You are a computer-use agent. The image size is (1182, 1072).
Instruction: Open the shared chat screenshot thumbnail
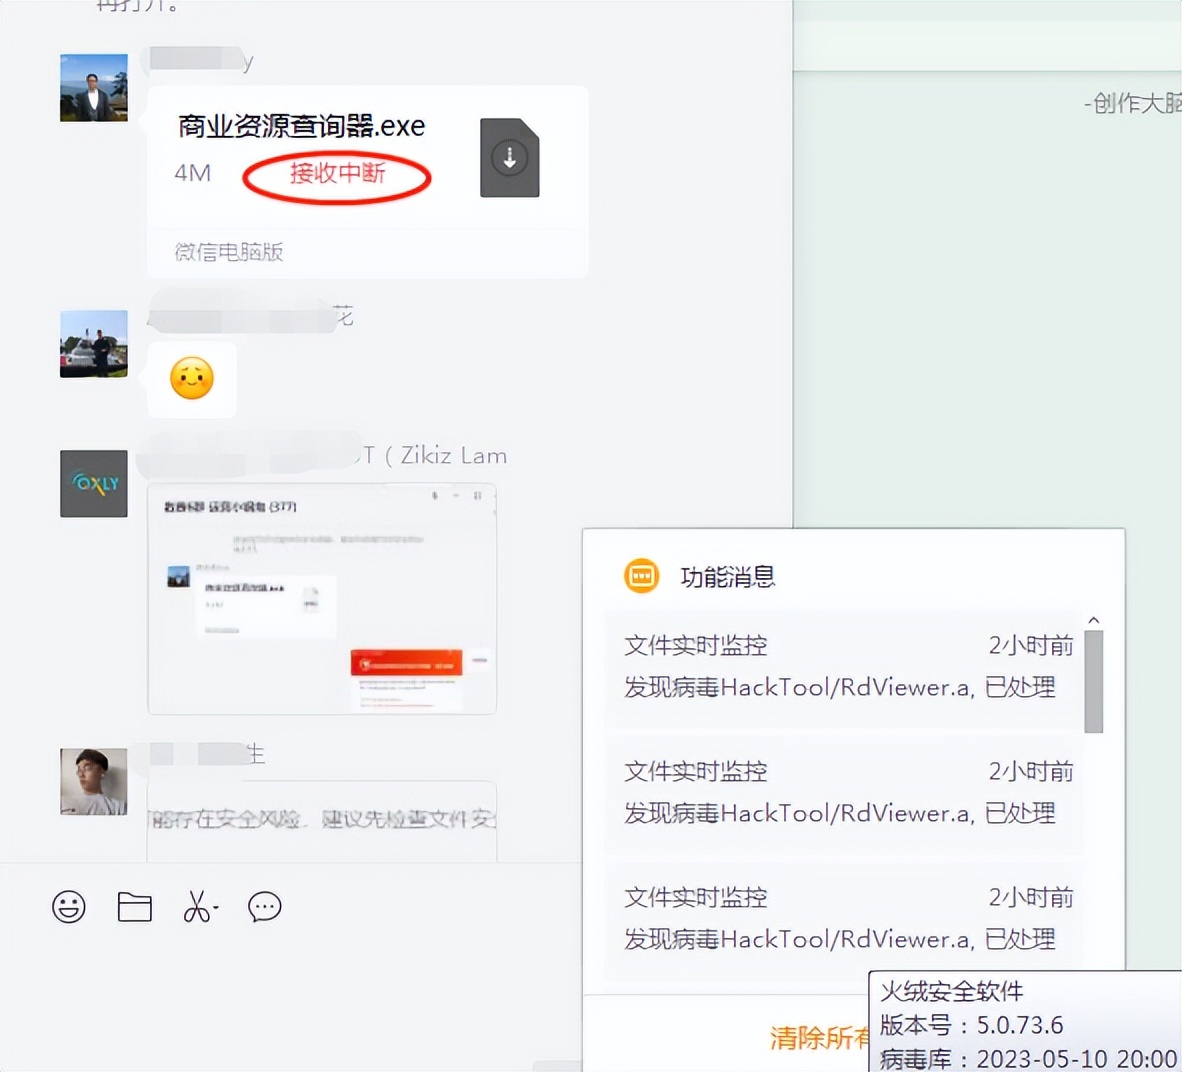322,599
